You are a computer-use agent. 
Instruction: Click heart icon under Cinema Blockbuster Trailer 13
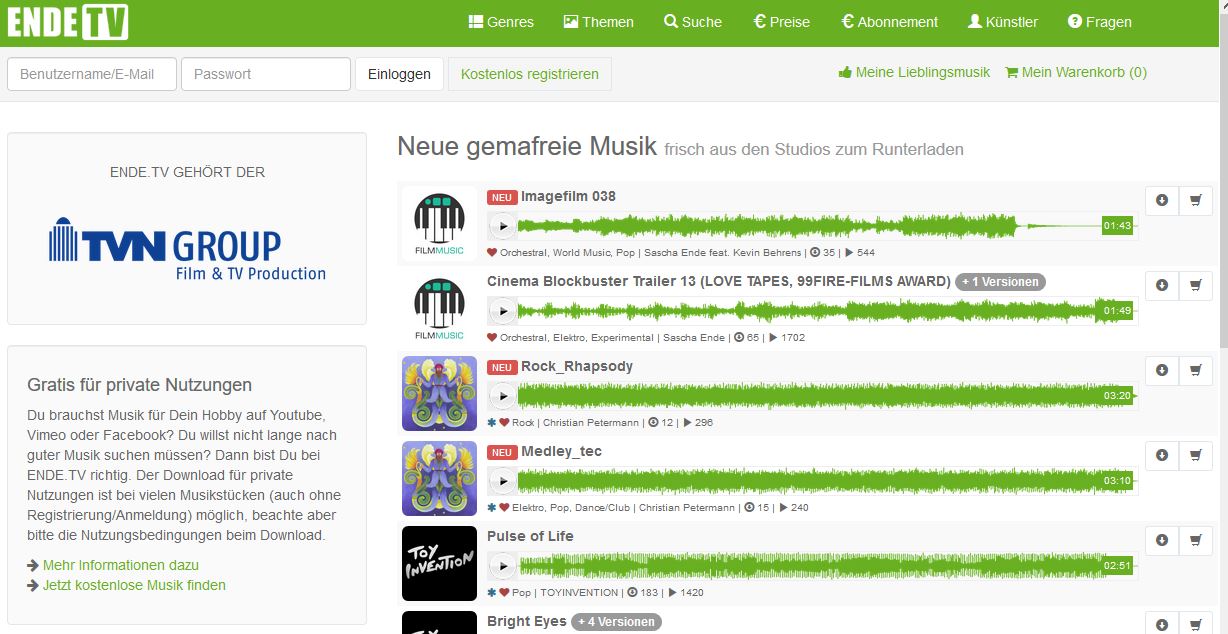[x=492, y=338]
